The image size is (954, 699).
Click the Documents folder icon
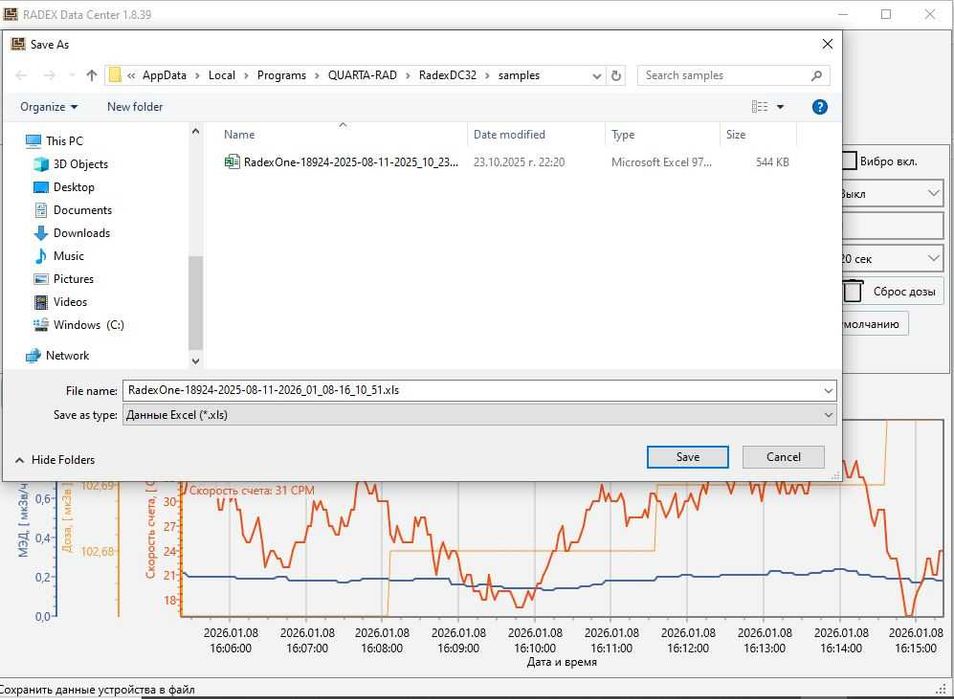coord(41,210)
